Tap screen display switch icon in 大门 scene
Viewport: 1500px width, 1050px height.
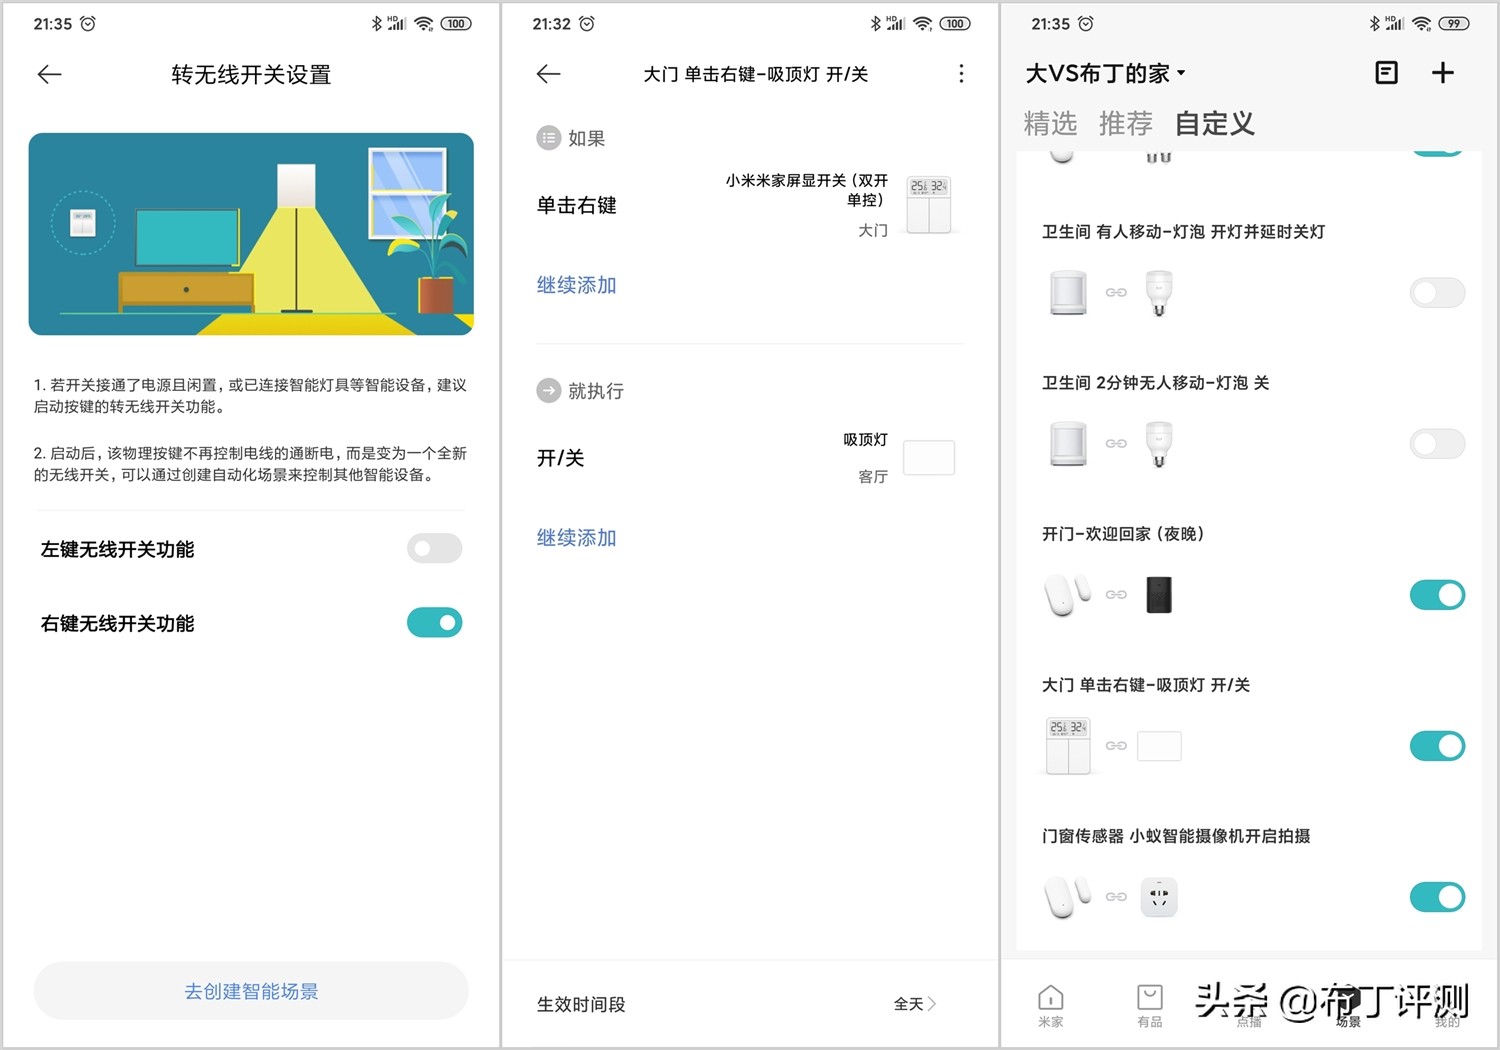point(1067,745)
